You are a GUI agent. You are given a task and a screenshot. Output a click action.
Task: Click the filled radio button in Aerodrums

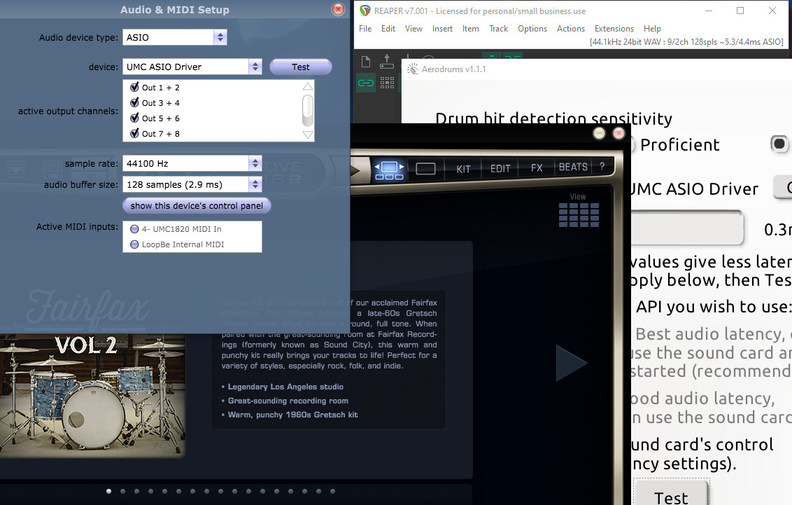[x=779, y=144]
